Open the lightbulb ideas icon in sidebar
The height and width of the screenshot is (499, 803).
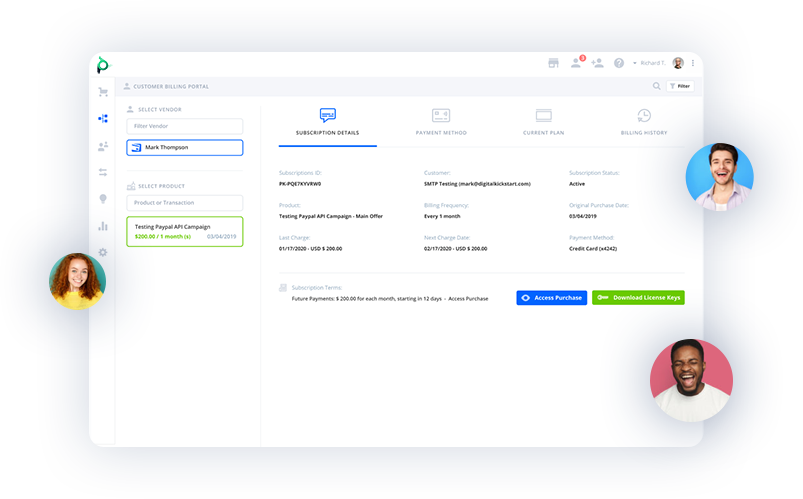coord(102,199)
